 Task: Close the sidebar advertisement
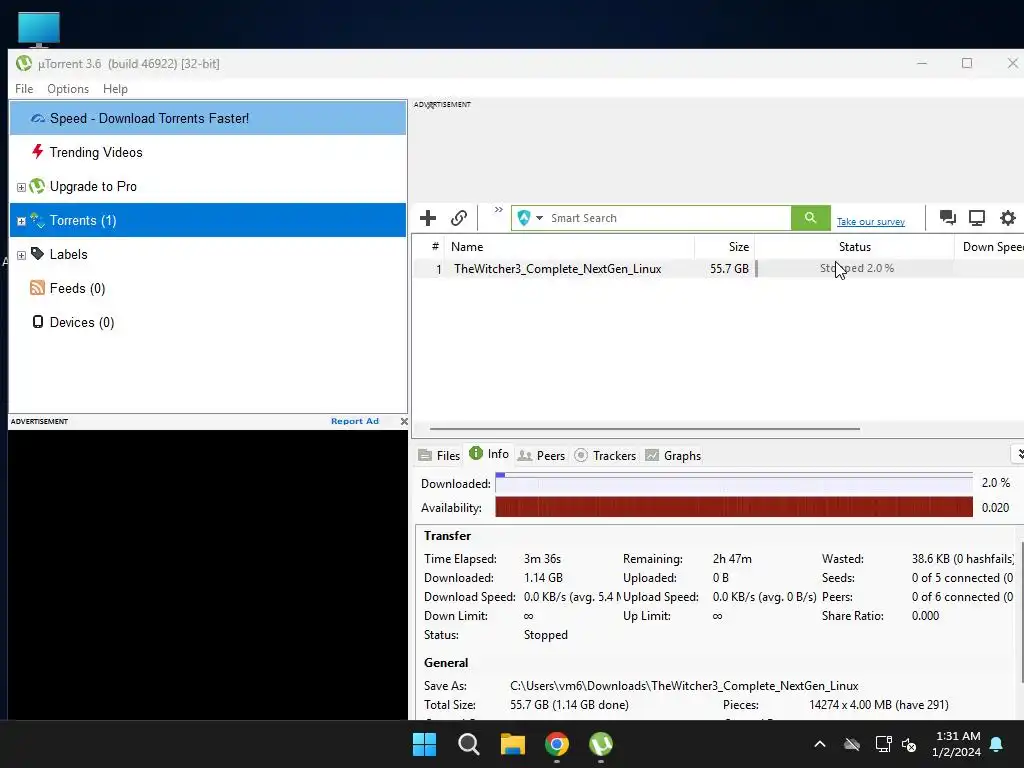coord(404,421)
